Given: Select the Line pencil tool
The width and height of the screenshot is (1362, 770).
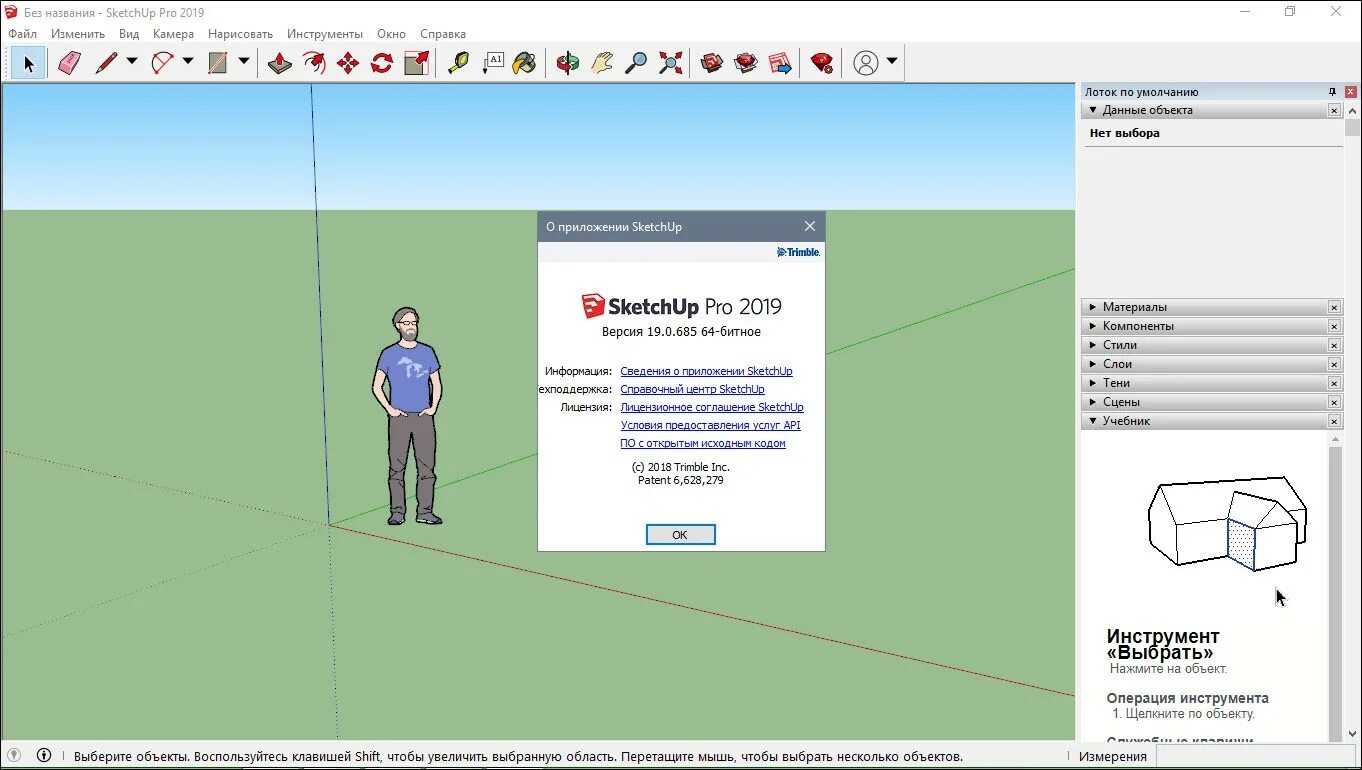Looking at the screenshot, I should [106, 63].
